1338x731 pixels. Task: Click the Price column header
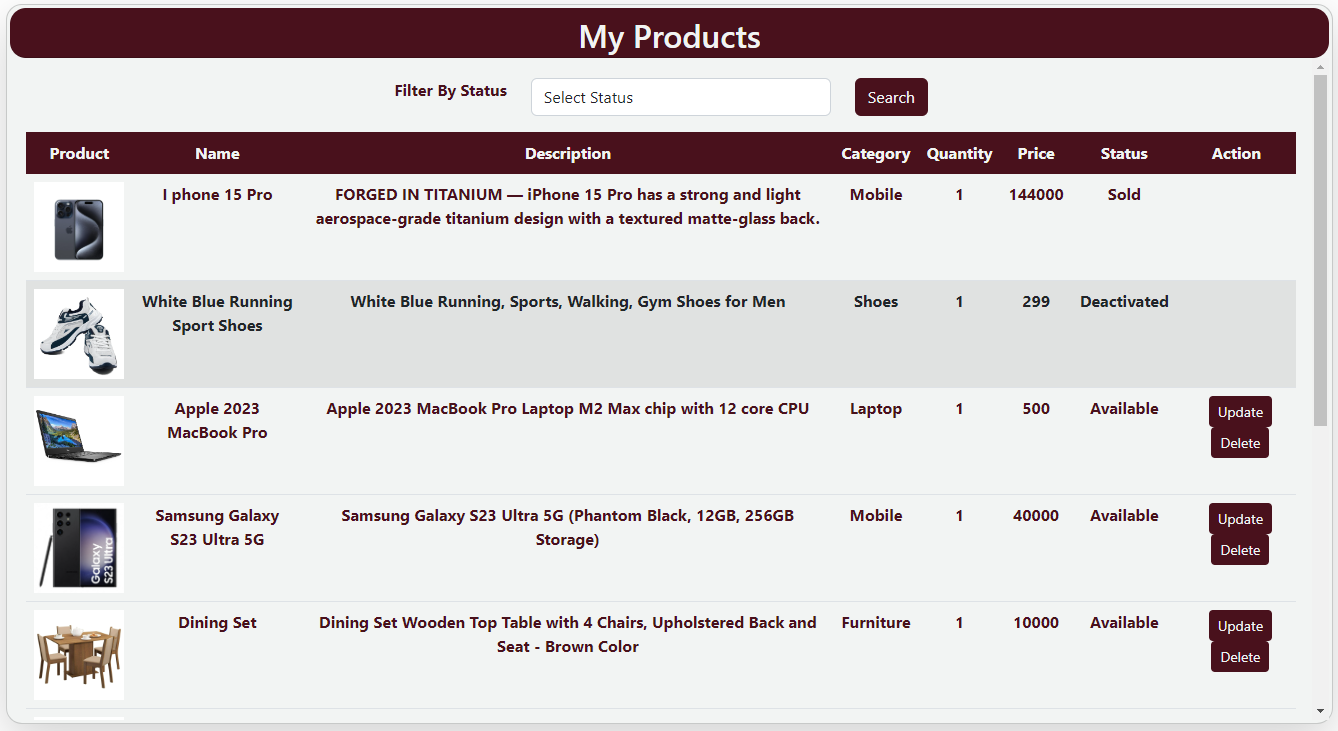point(1036,153)
